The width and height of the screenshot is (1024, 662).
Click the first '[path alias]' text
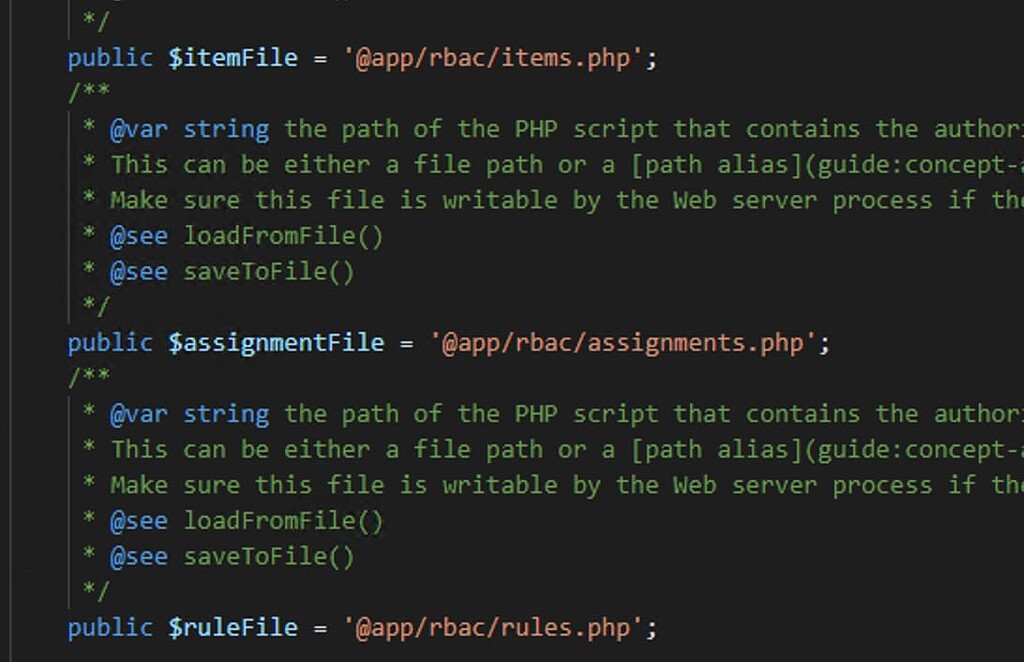(x=716, y=165)
